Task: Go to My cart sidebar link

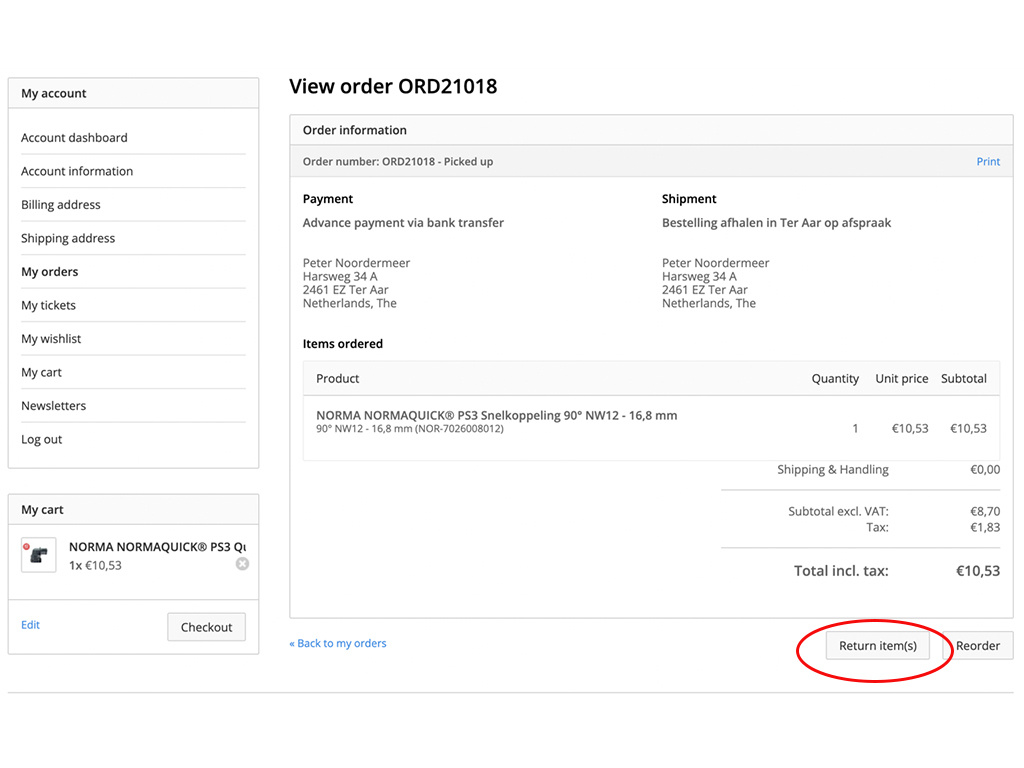Action: pyautogui.click(x=41, y=372)
